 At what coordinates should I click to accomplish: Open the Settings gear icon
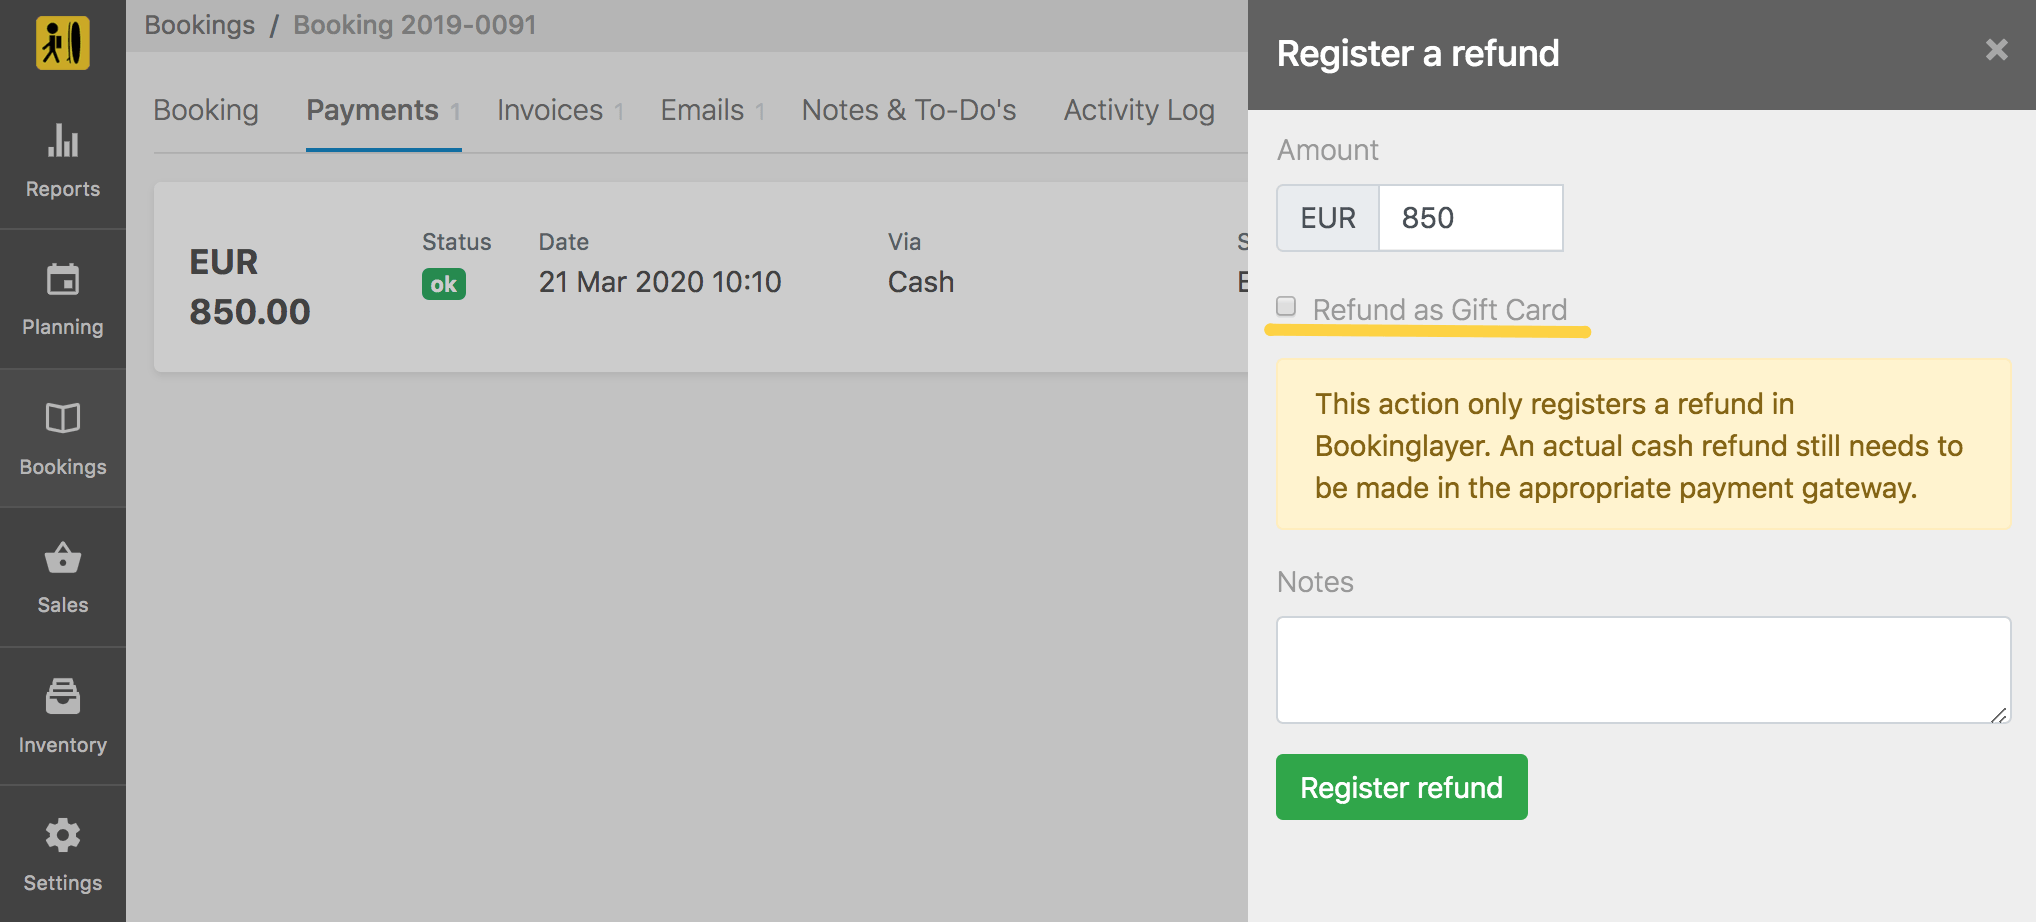tap(63, 835)
